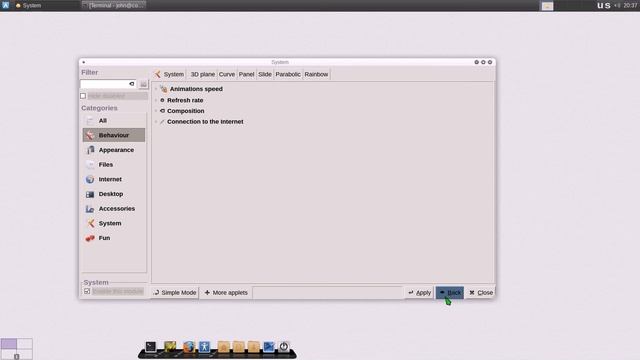Select the Behaviour category
The width and height of the screenshot is (640, 360).
[x=113, y=135]
